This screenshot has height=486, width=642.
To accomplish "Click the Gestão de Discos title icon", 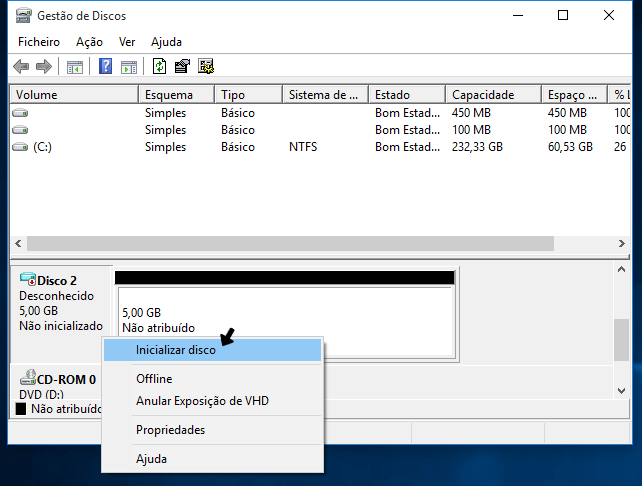I will (23, 16).
